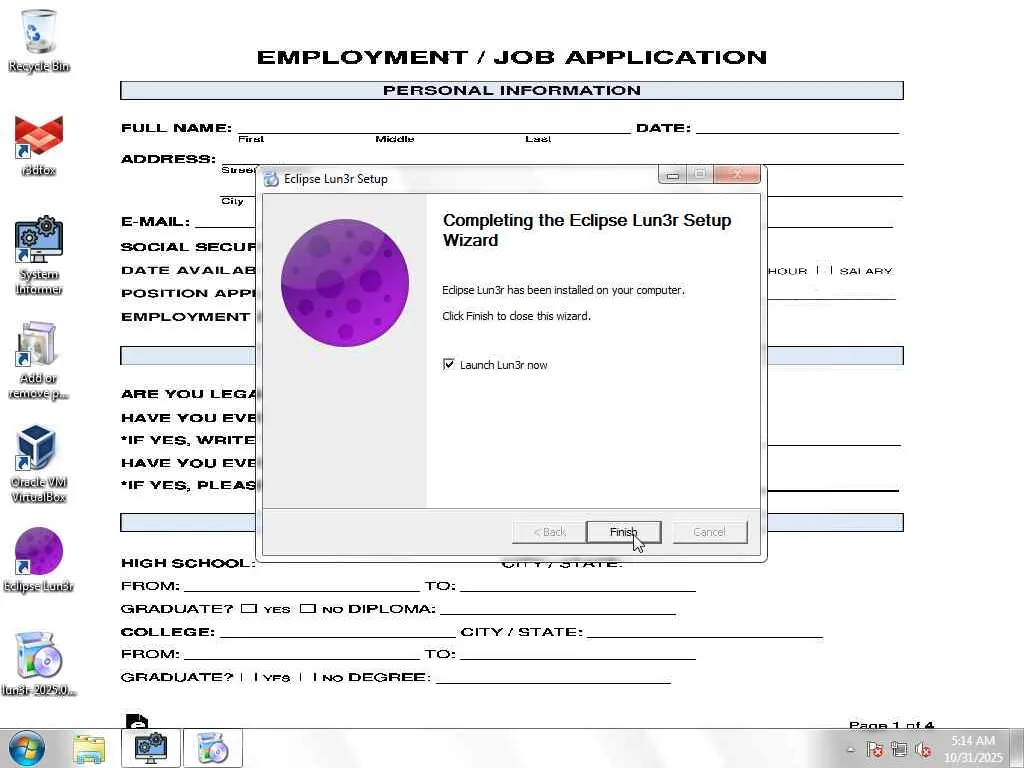Select the Oracle VM VirtualBox shortcut
Viewport: 1024px width, 768px height.
[39, 464]
